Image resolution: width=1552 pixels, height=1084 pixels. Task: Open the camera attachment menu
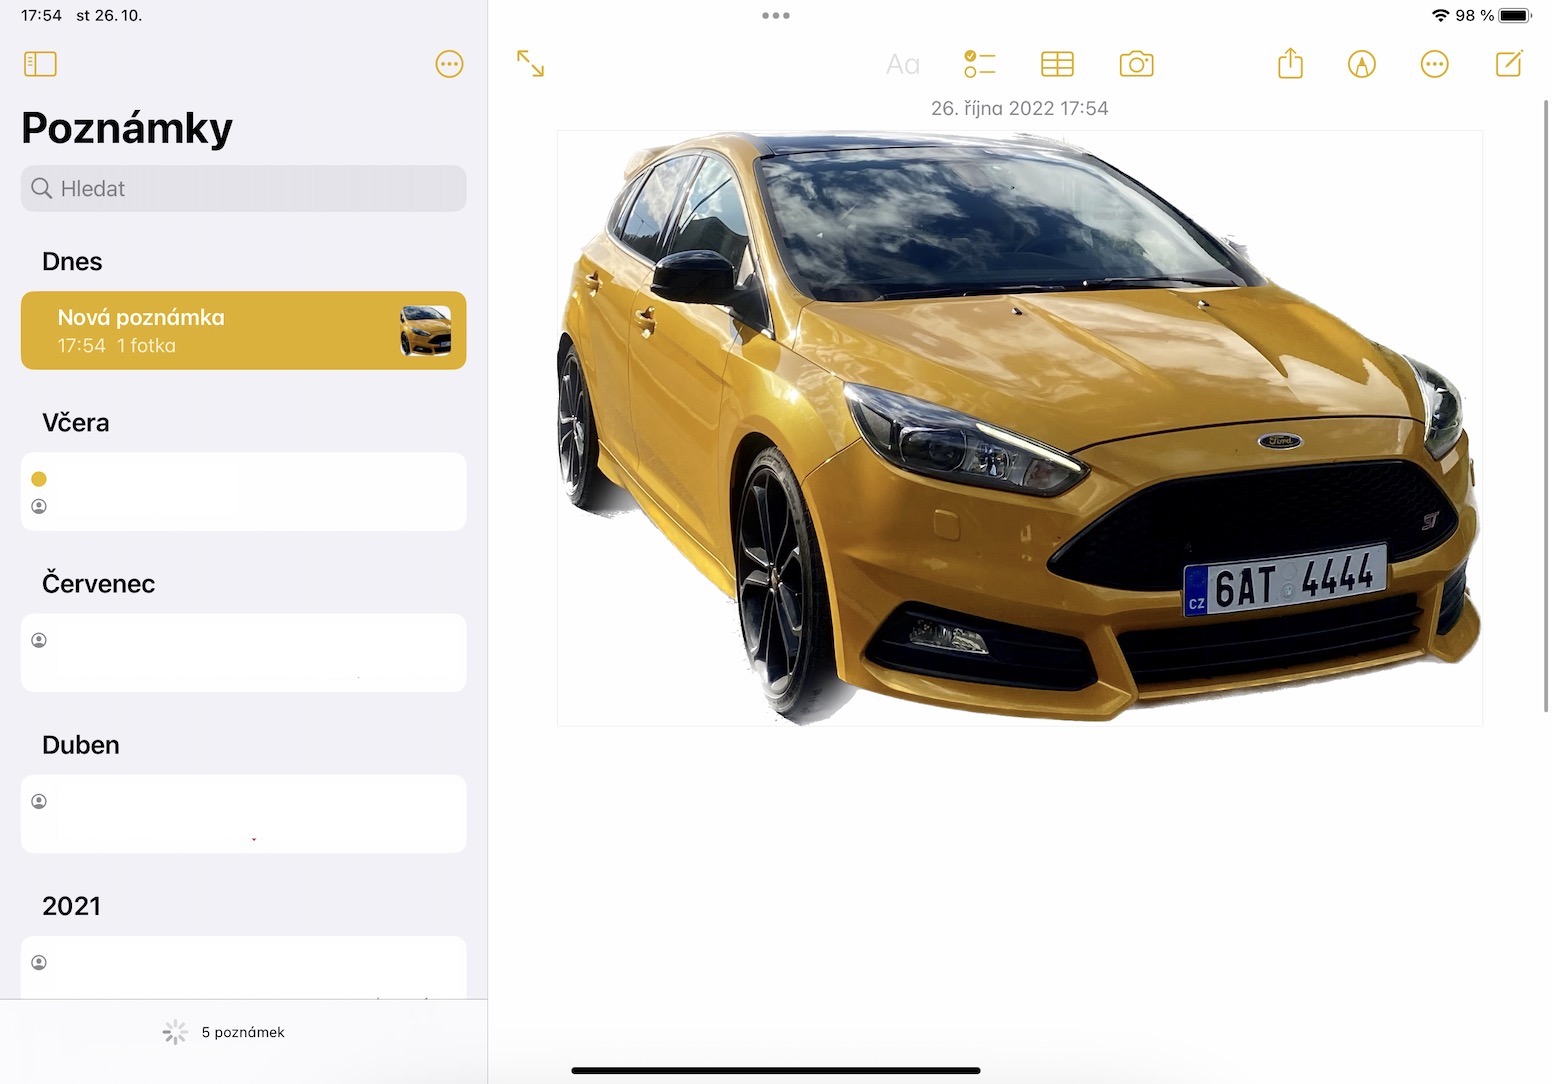coord(1136,64)
